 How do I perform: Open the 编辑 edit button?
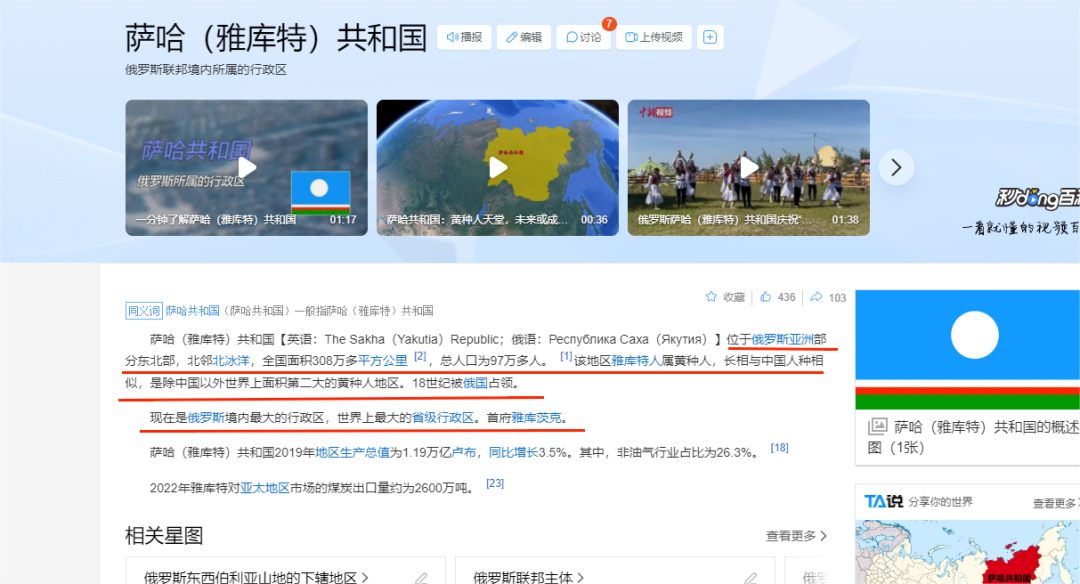(523, 37)
